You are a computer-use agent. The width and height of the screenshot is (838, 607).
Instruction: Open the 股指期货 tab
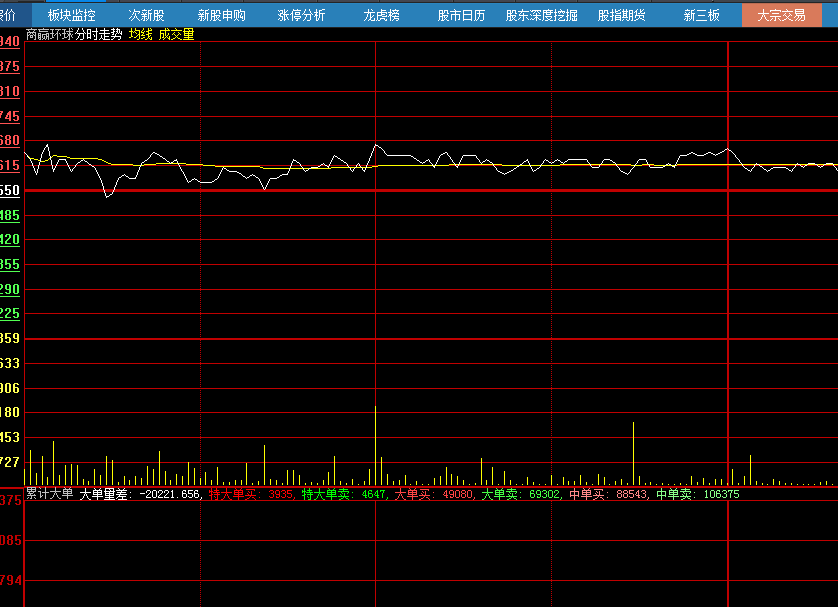coord(622,15)
